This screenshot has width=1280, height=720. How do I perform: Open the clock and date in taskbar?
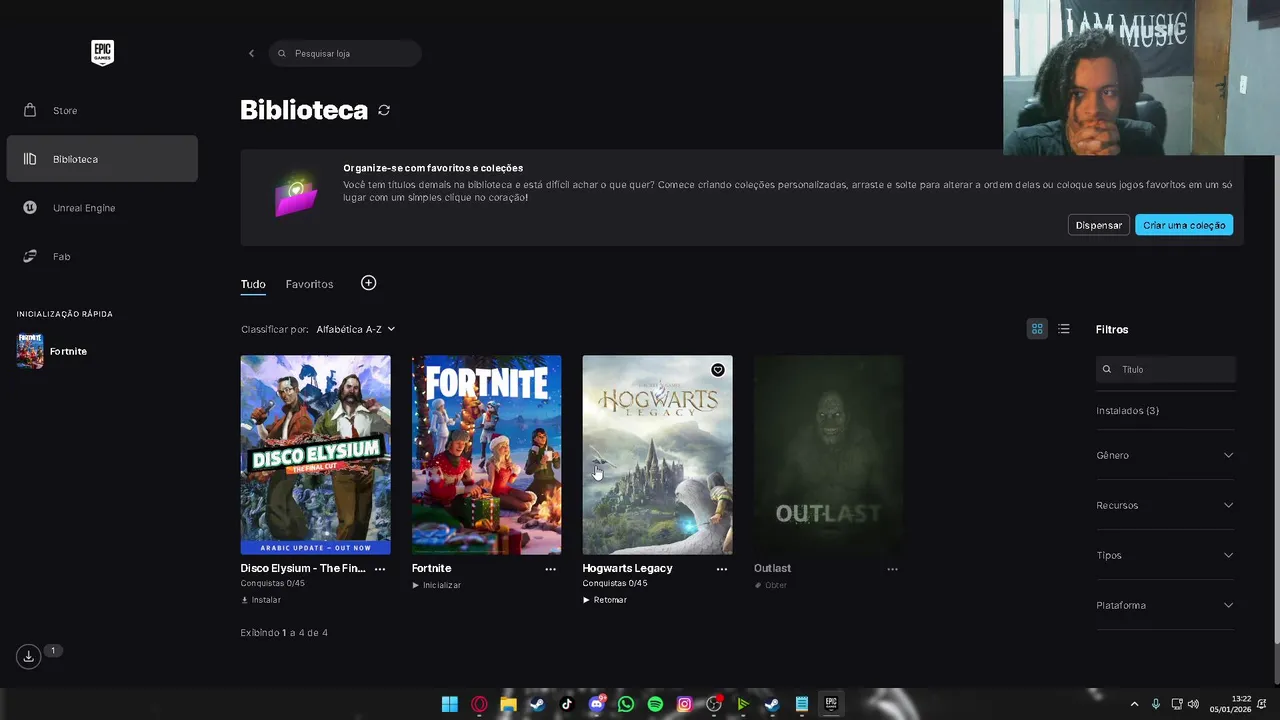point(1230,704)
